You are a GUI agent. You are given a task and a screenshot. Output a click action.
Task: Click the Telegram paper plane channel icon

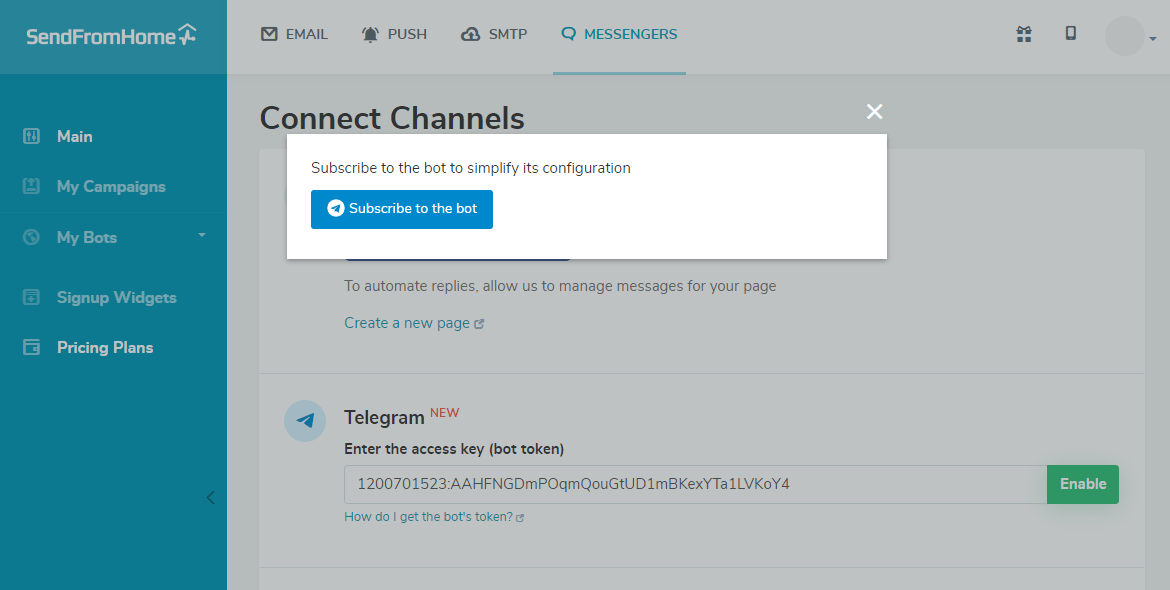305,421
